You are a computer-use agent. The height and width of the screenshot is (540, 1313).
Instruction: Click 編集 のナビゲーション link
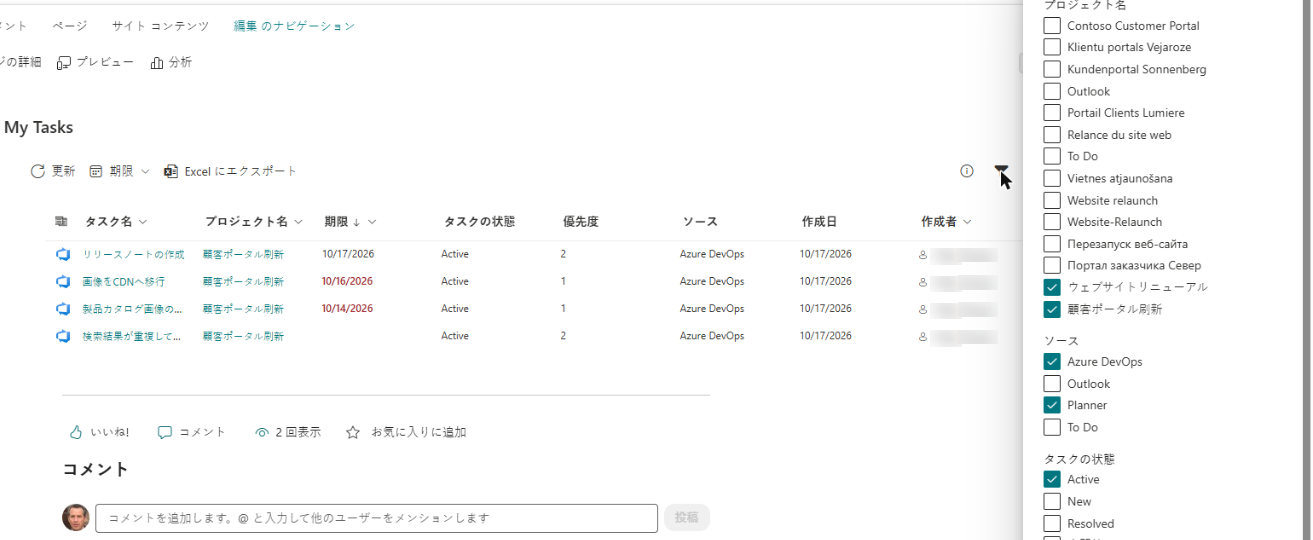tap(294, 26)
